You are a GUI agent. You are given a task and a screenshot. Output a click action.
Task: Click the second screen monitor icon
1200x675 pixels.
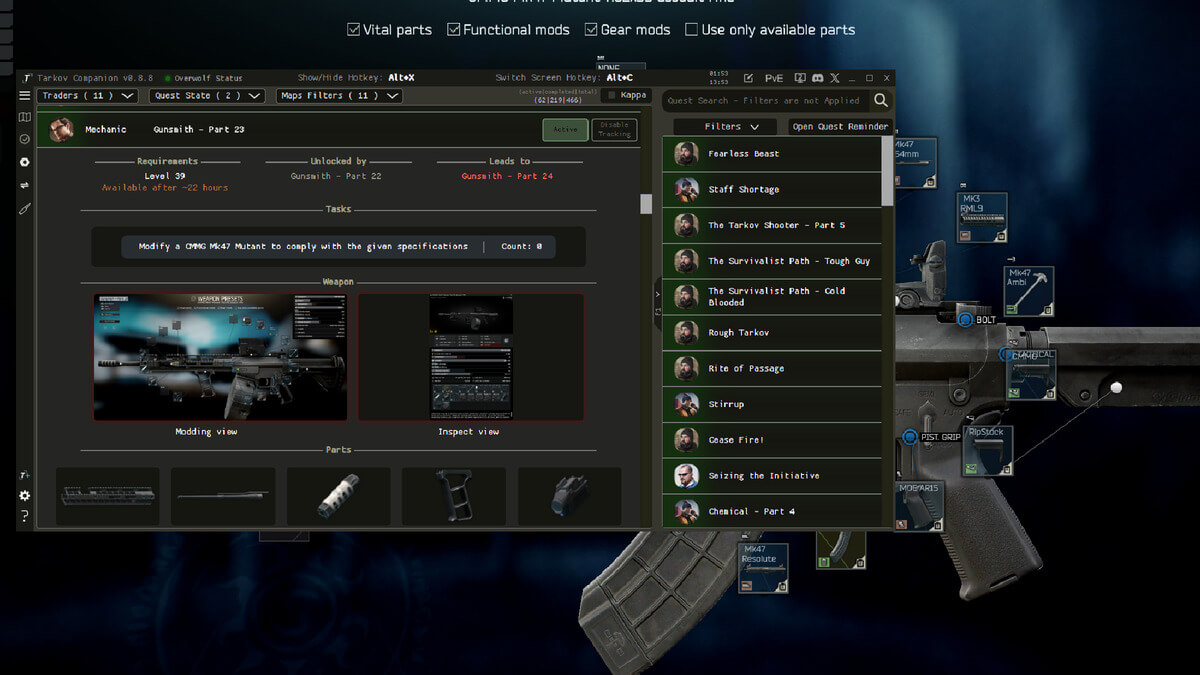click(x=799, y=77)
